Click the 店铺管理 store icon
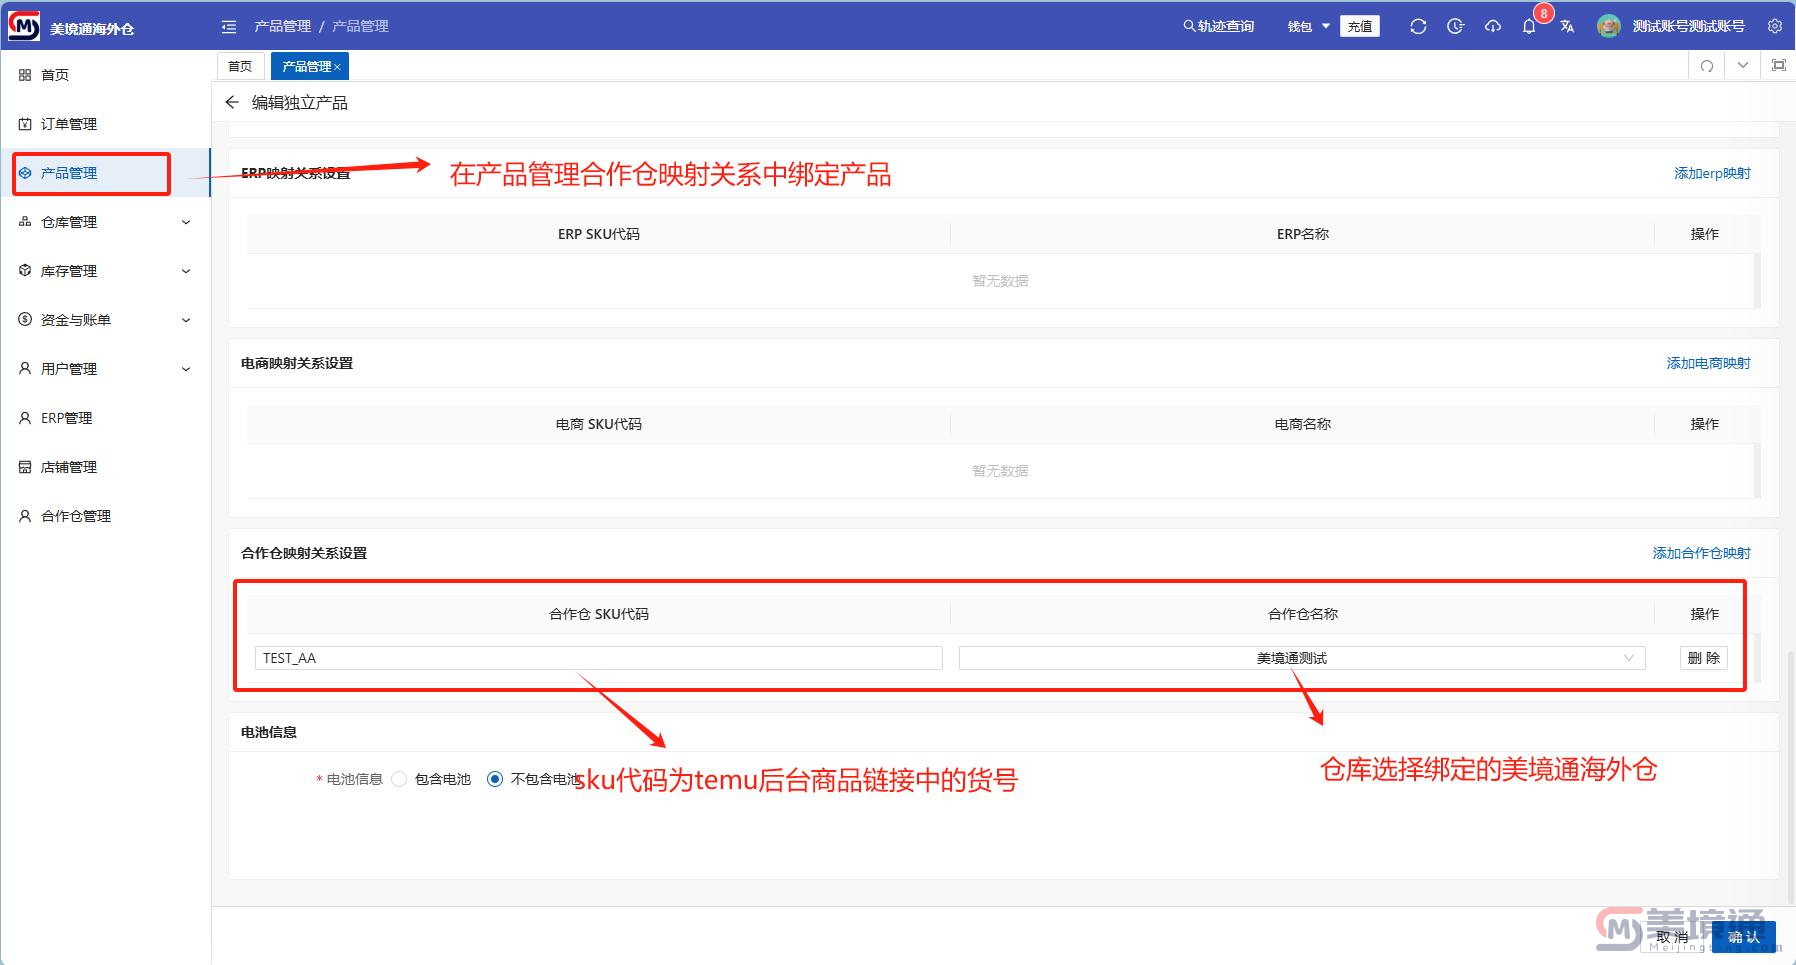This screenshot has height=965, width=1796. (25, 467)
